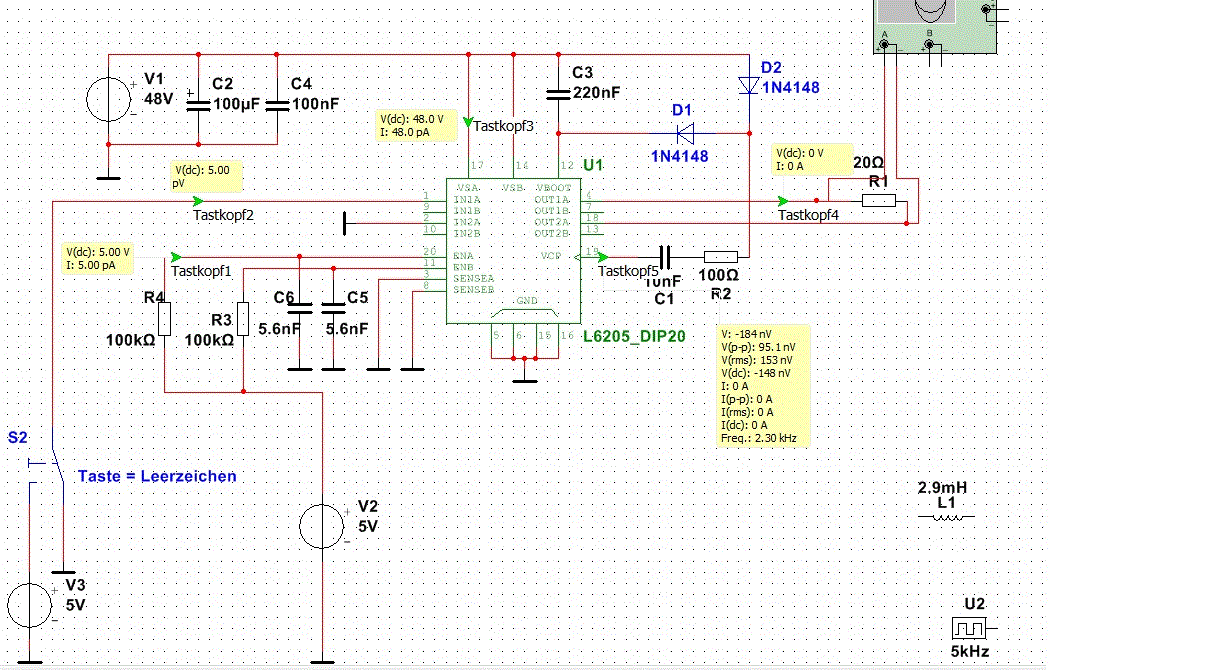Click the '1N4148' label under D1
The image size is (1228, 670).
[x=679, y=156]
